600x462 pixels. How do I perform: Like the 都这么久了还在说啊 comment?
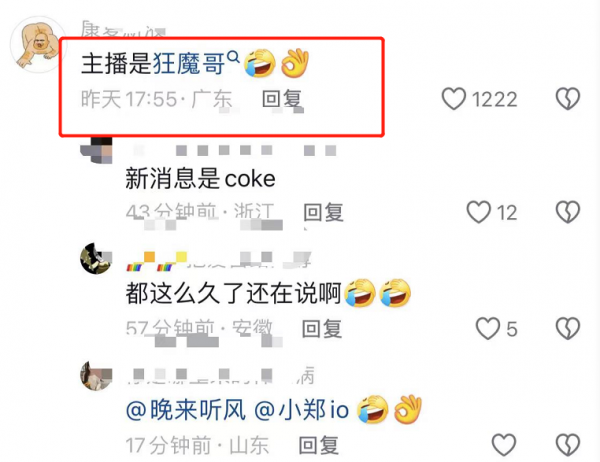click(x=488, y=328)
